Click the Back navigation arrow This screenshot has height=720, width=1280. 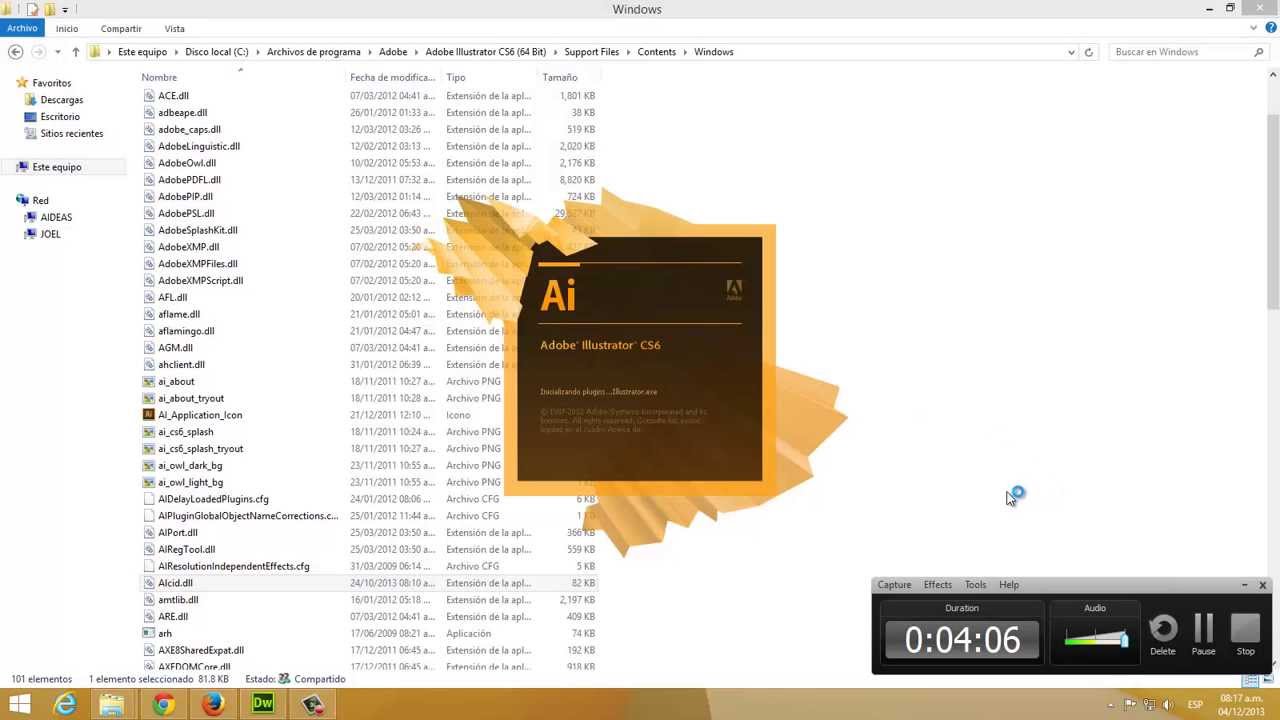(15, 52)
